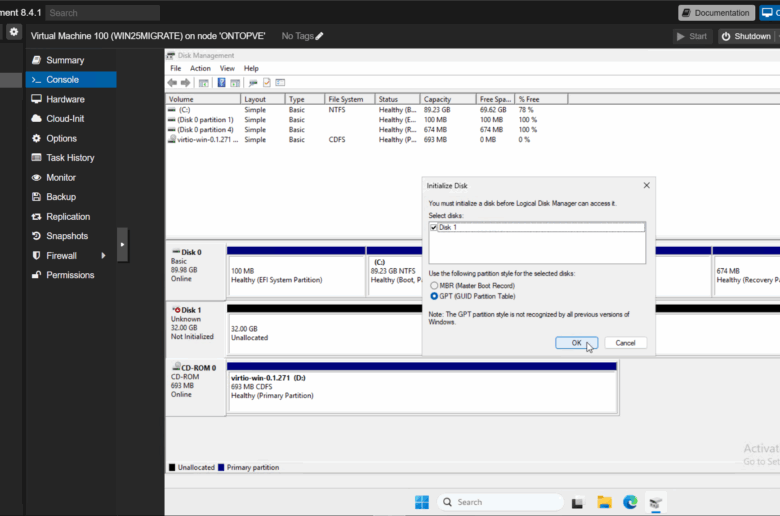This screenshot has height=516, width=780.
Task: Click the checkmark Properties toolbar icon
Action: pyautogui.click(x=267, y=83)
